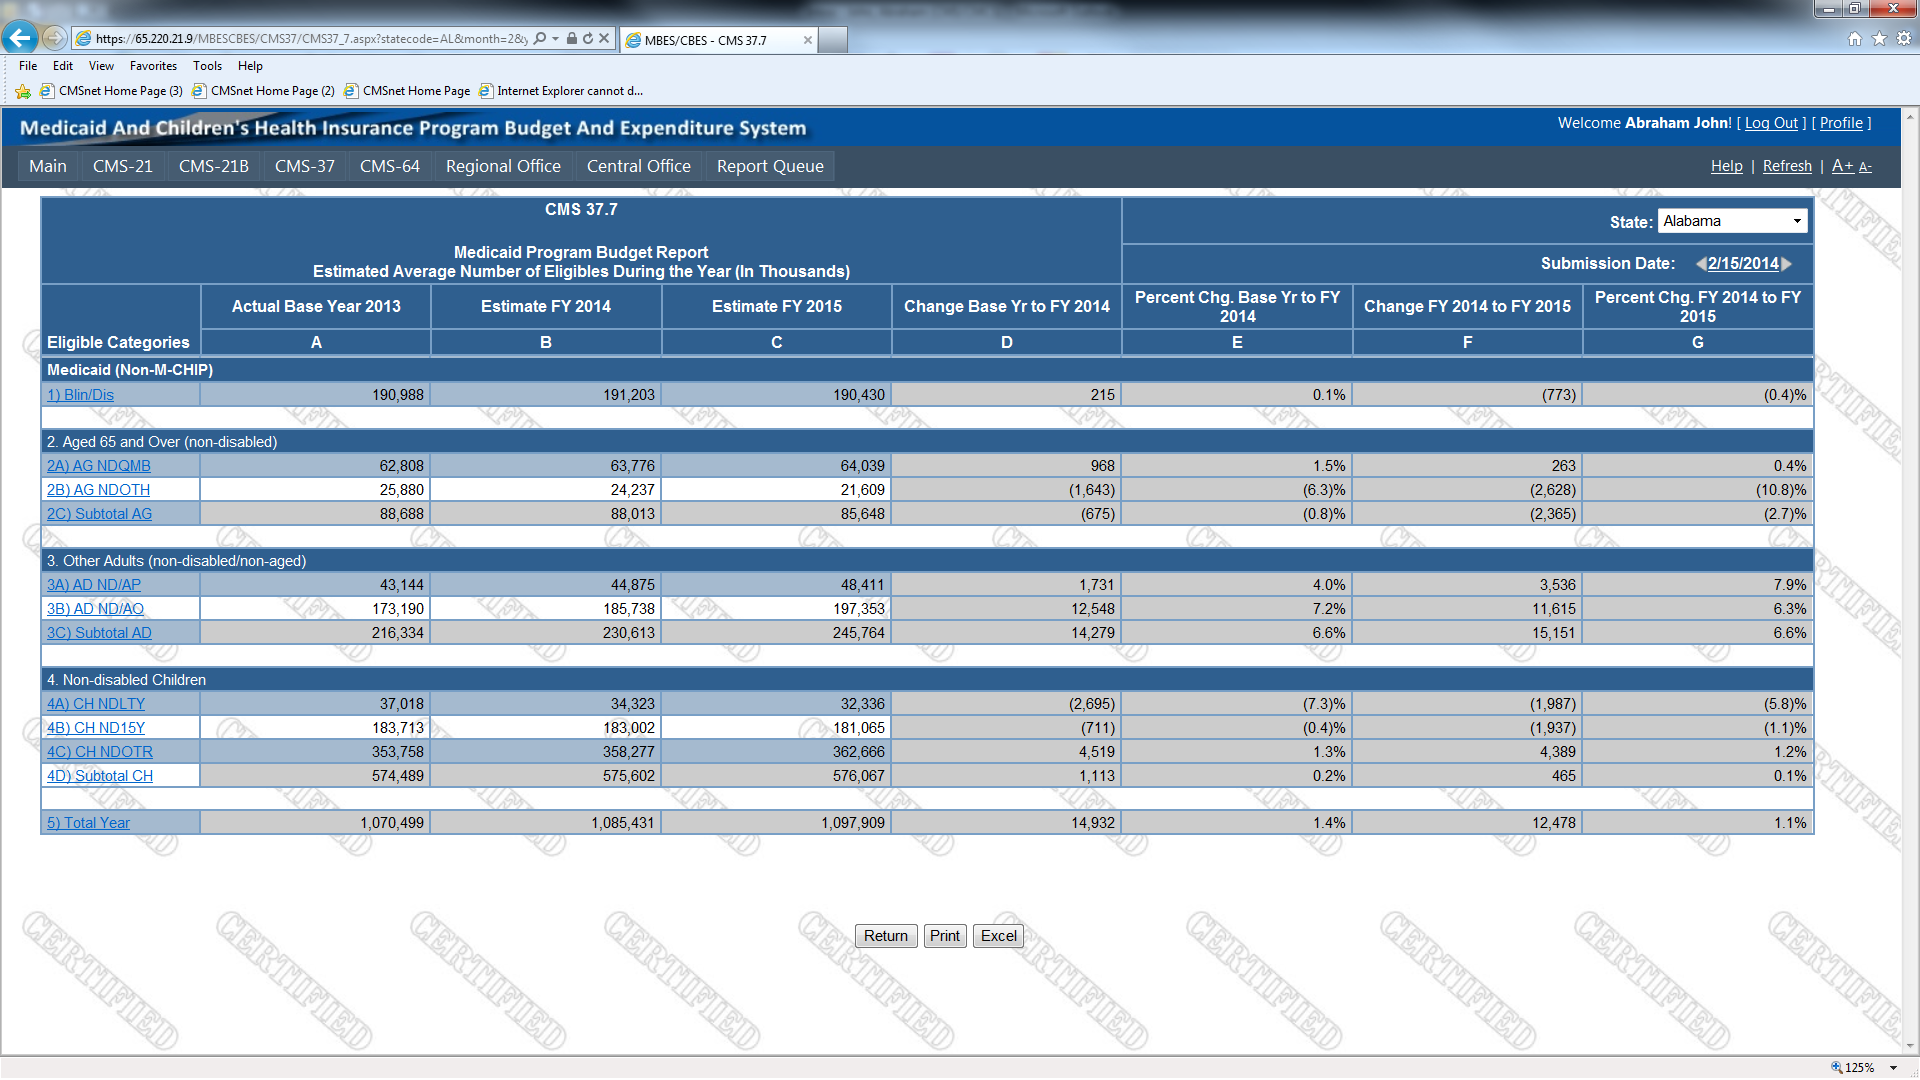Open the CMS-64 navigation tab
Viewport: 1920px width, 1080px height.
point(389,166)
